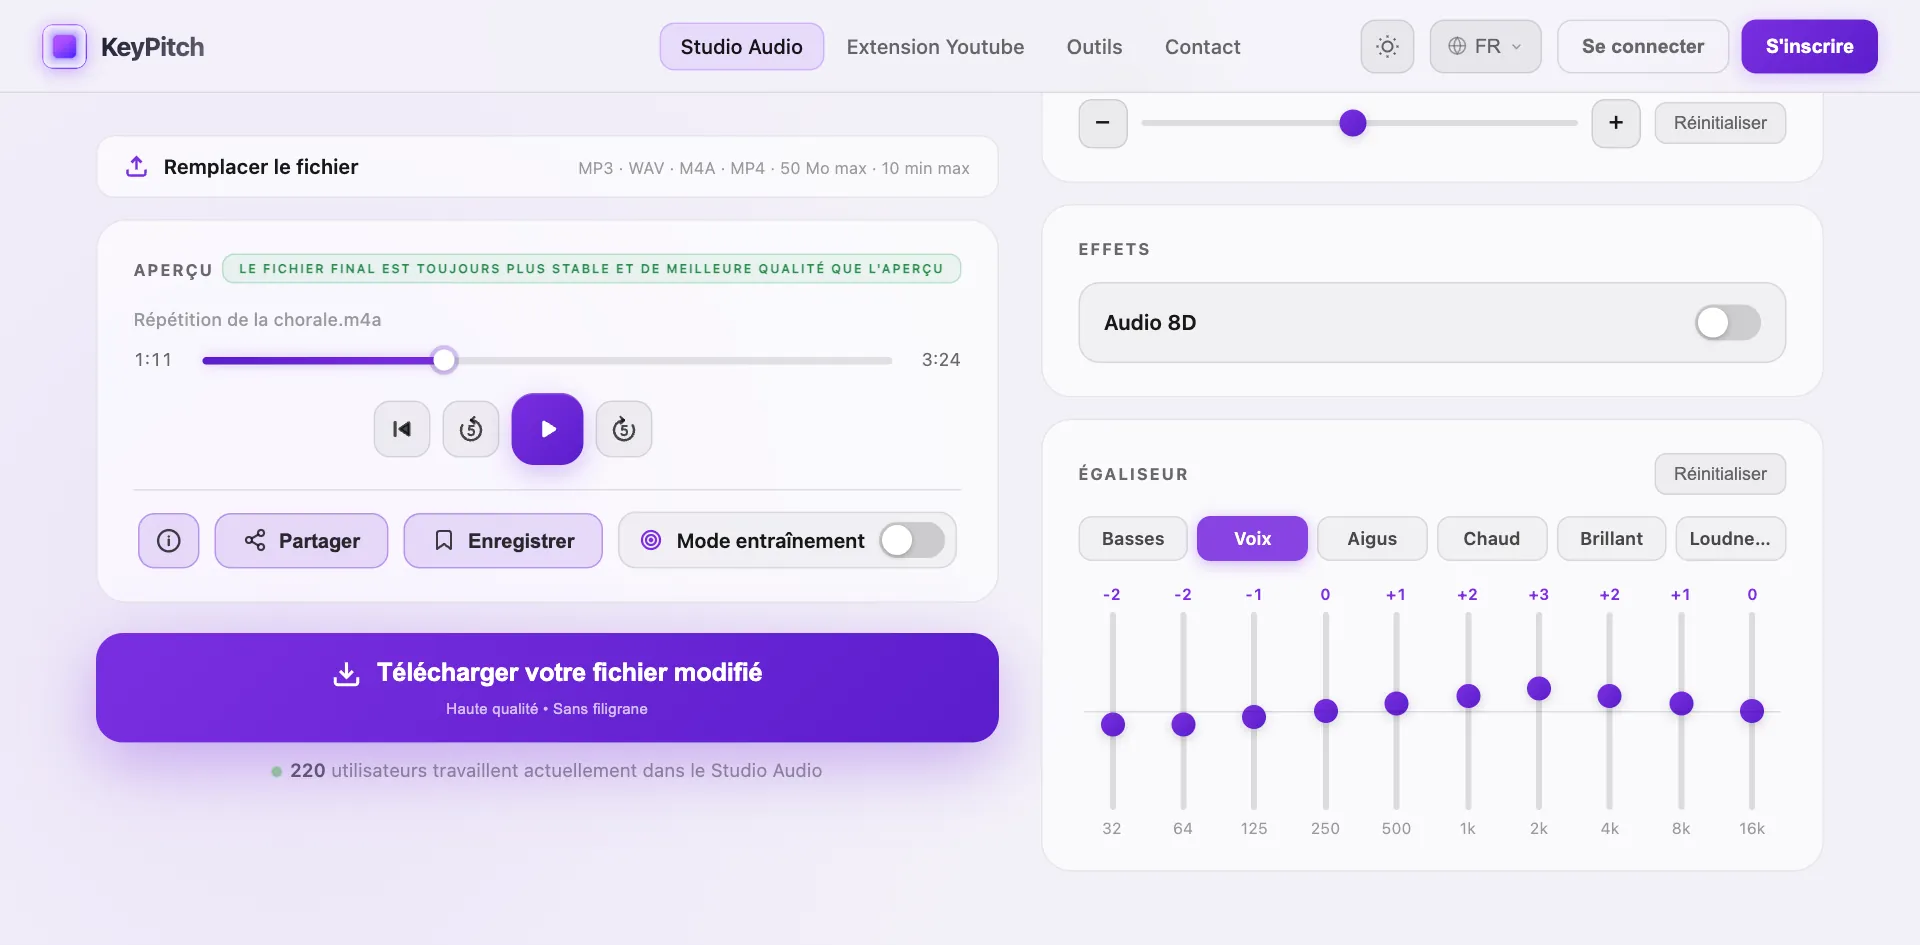Open the Outils menu

click(x=1094, y=47)
